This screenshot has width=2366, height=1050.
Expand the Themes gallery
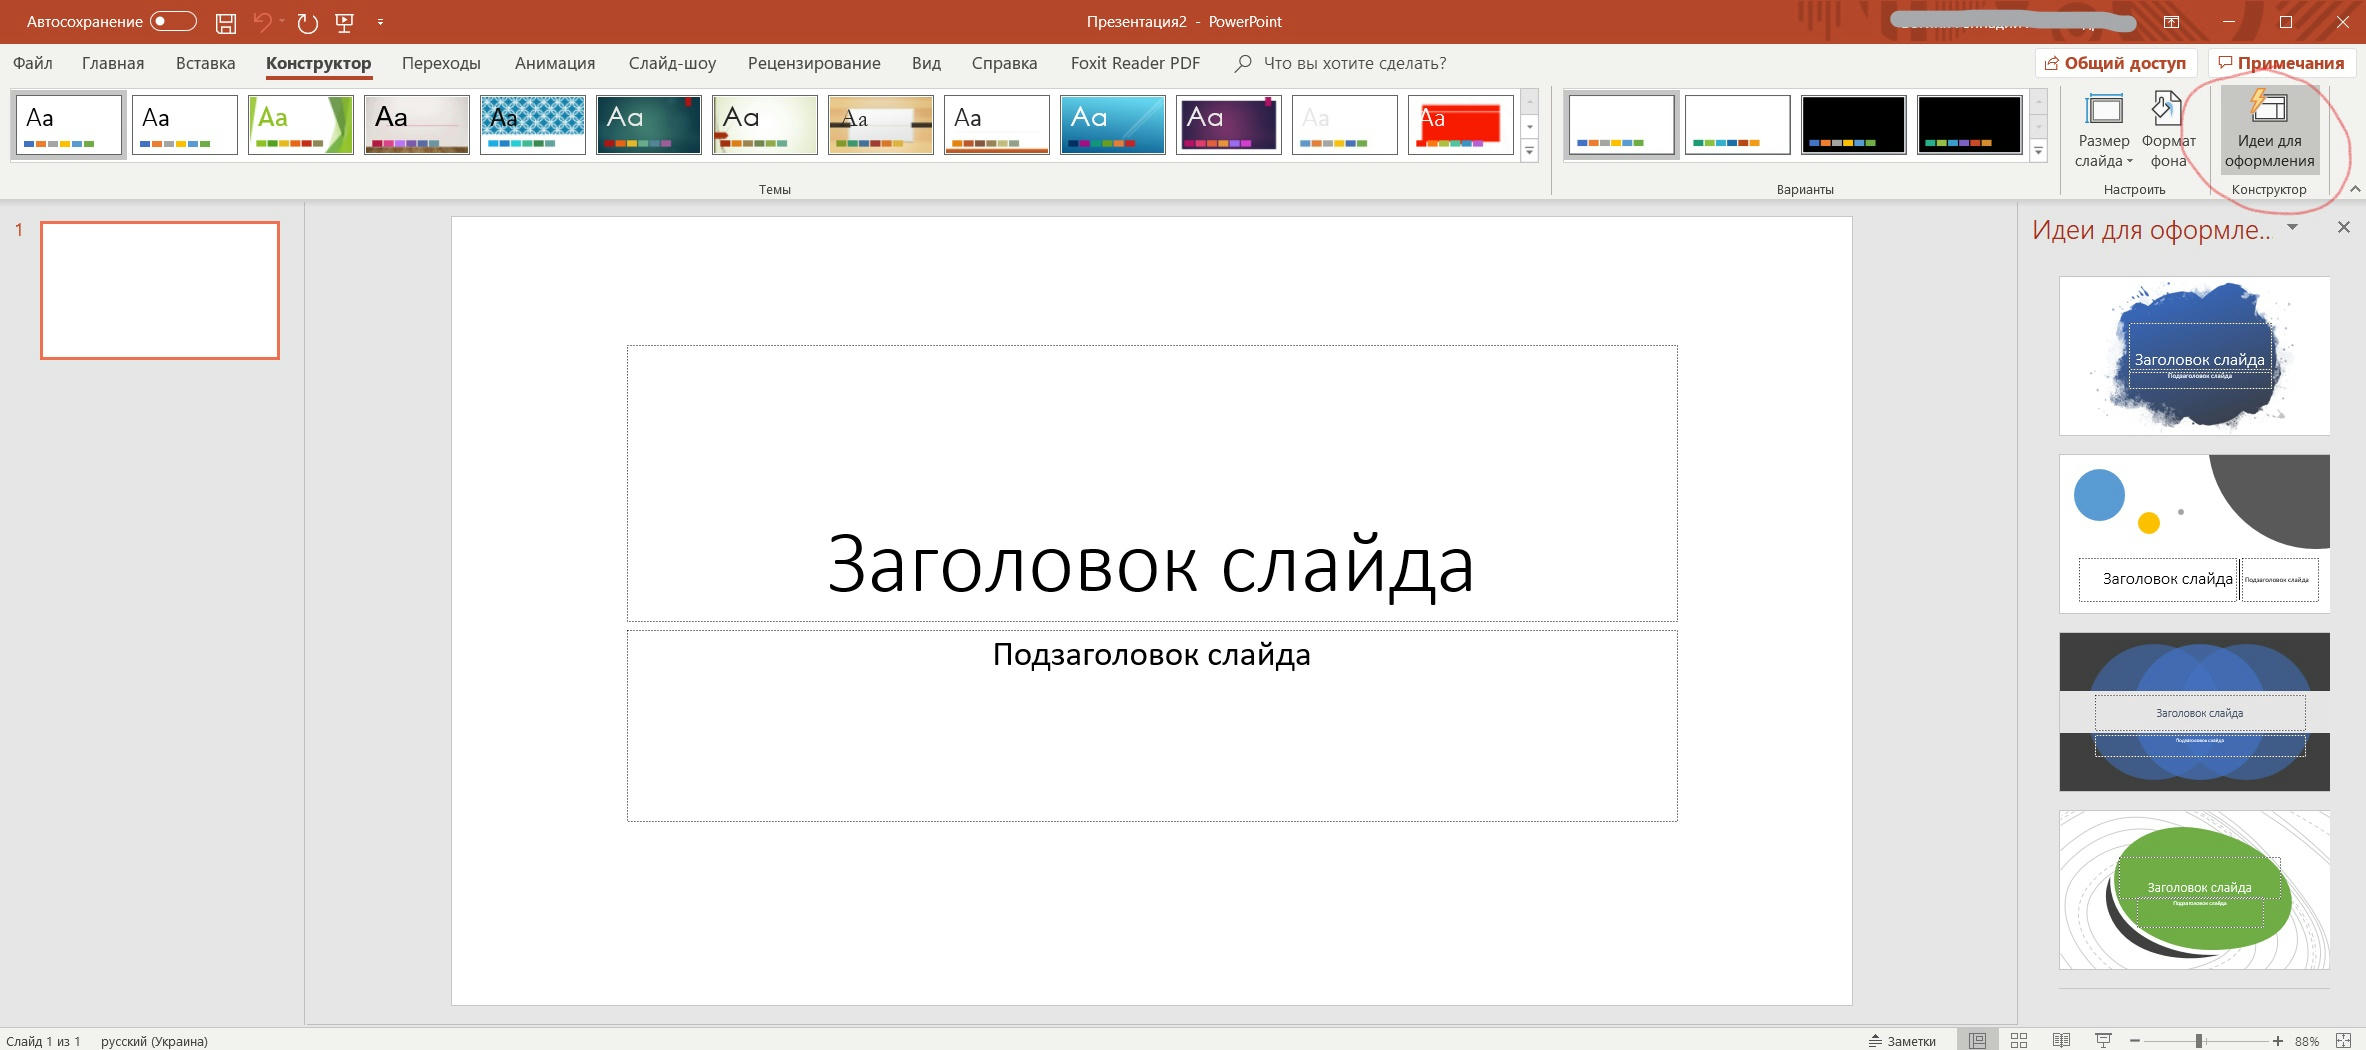[1529, 152]
